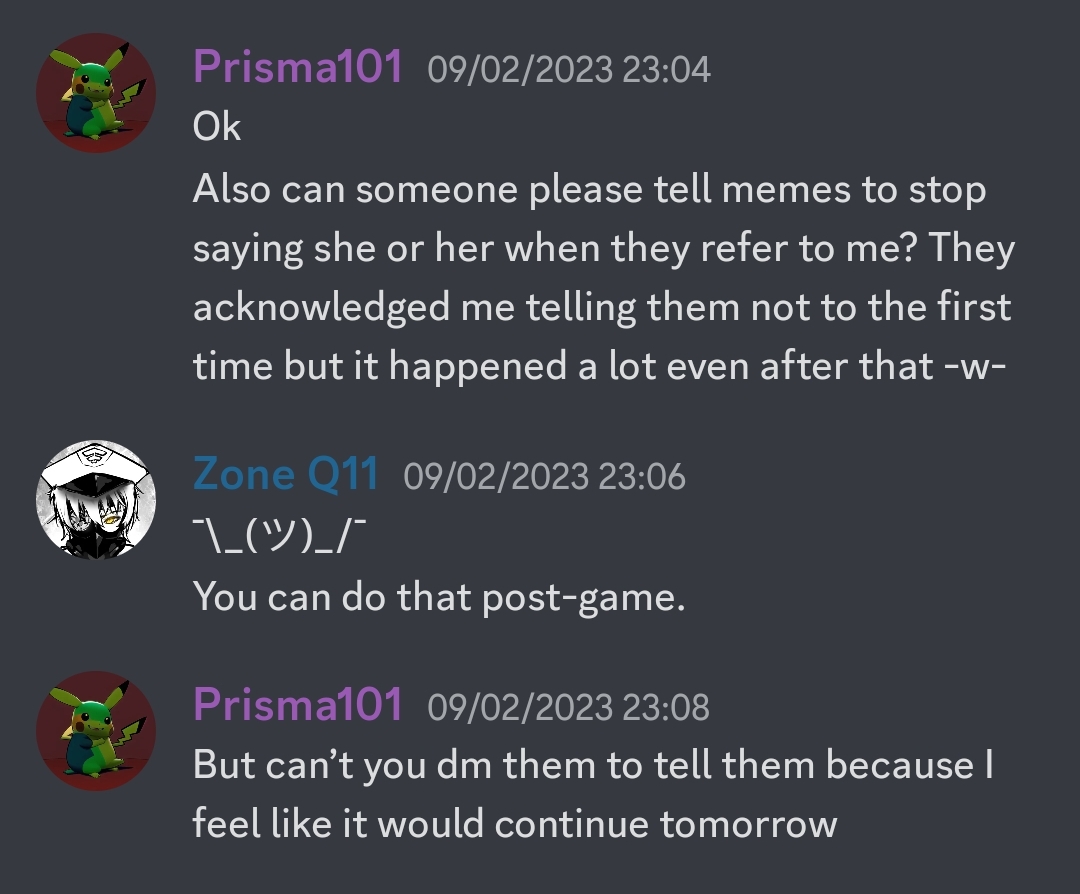1080x894 pixels.
Task: Click the word "post-game" in Zone Q11's reply
Action: tap(584, 598)
